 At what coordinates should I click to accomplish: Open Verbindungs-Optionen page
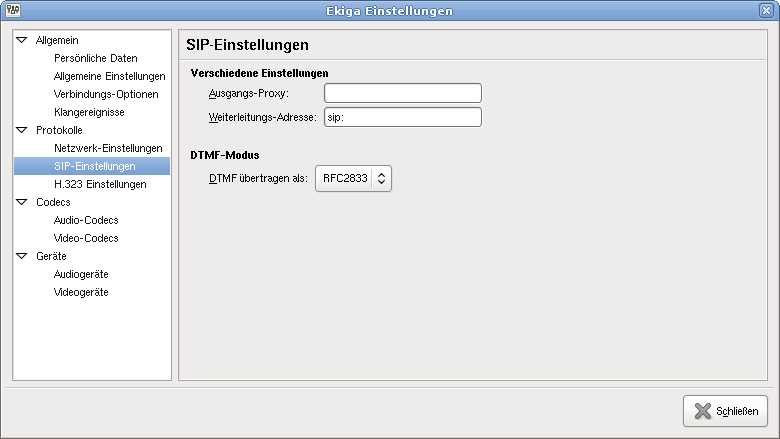pyautogui.click(x=105, y=94)
